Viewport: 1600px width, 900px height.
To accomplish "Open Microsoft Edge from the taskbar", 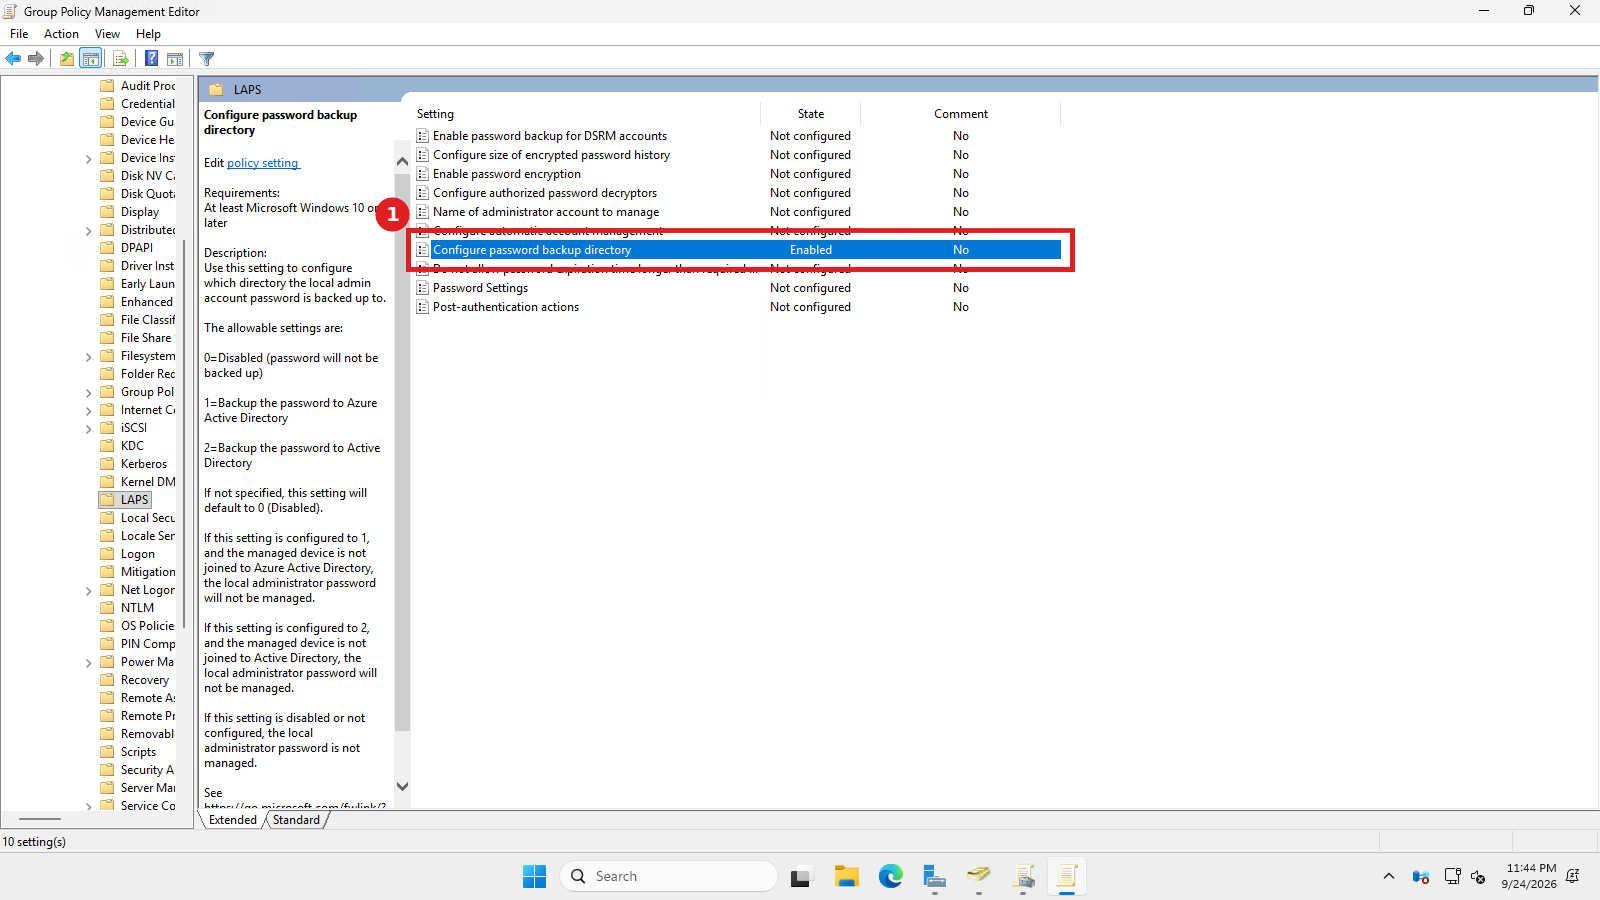I will 891,876.
